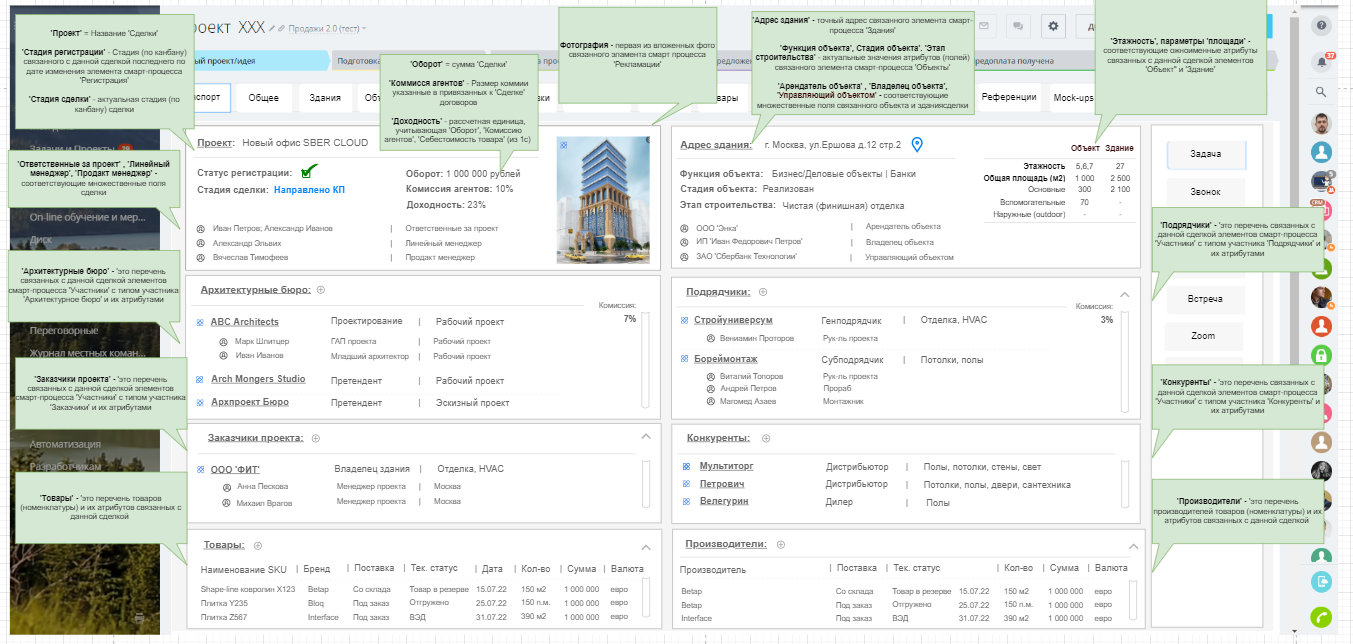This screenshot has height=644, width=1353.
Task: Click the plus icon beside Конкуренты
Action: click(766, 438)
